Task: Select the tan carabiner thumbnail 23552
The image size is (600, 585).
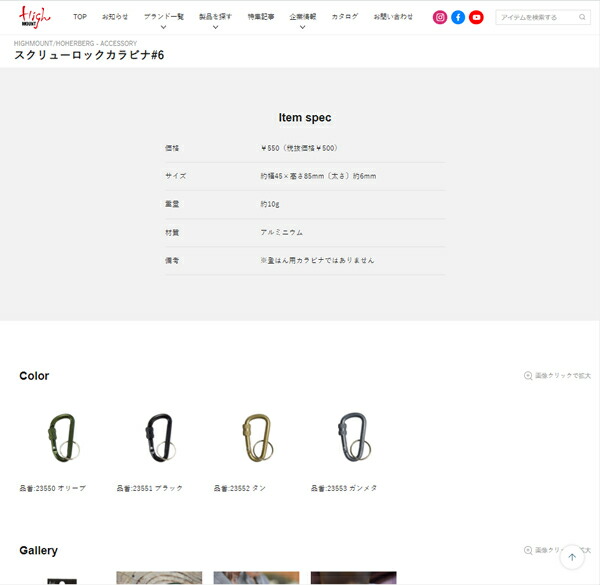Action: pos(258,437)
